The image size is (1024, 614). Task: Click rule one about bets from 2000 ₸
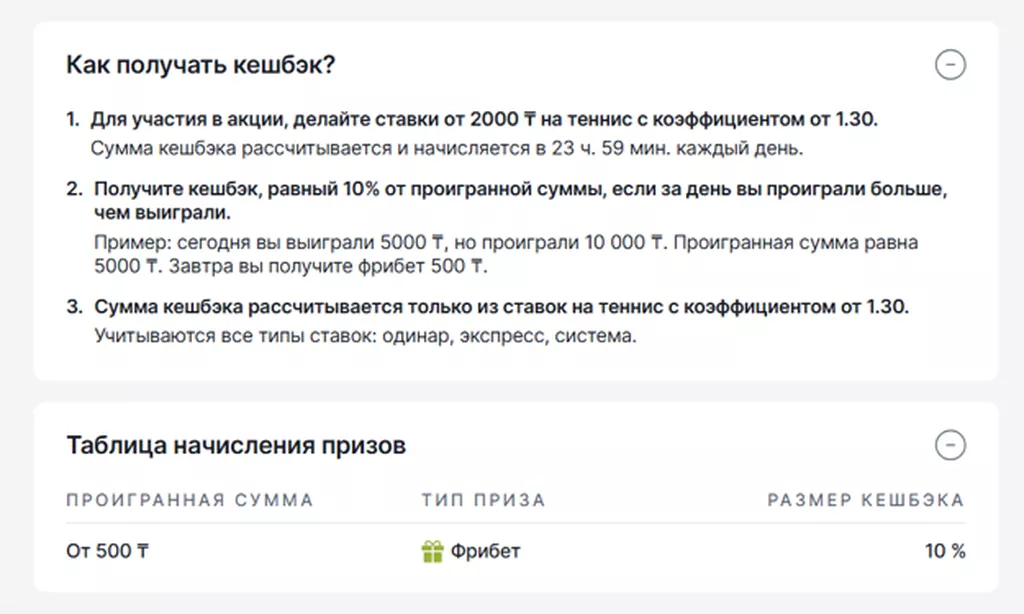pyautogui.click(x=484, y=120)
